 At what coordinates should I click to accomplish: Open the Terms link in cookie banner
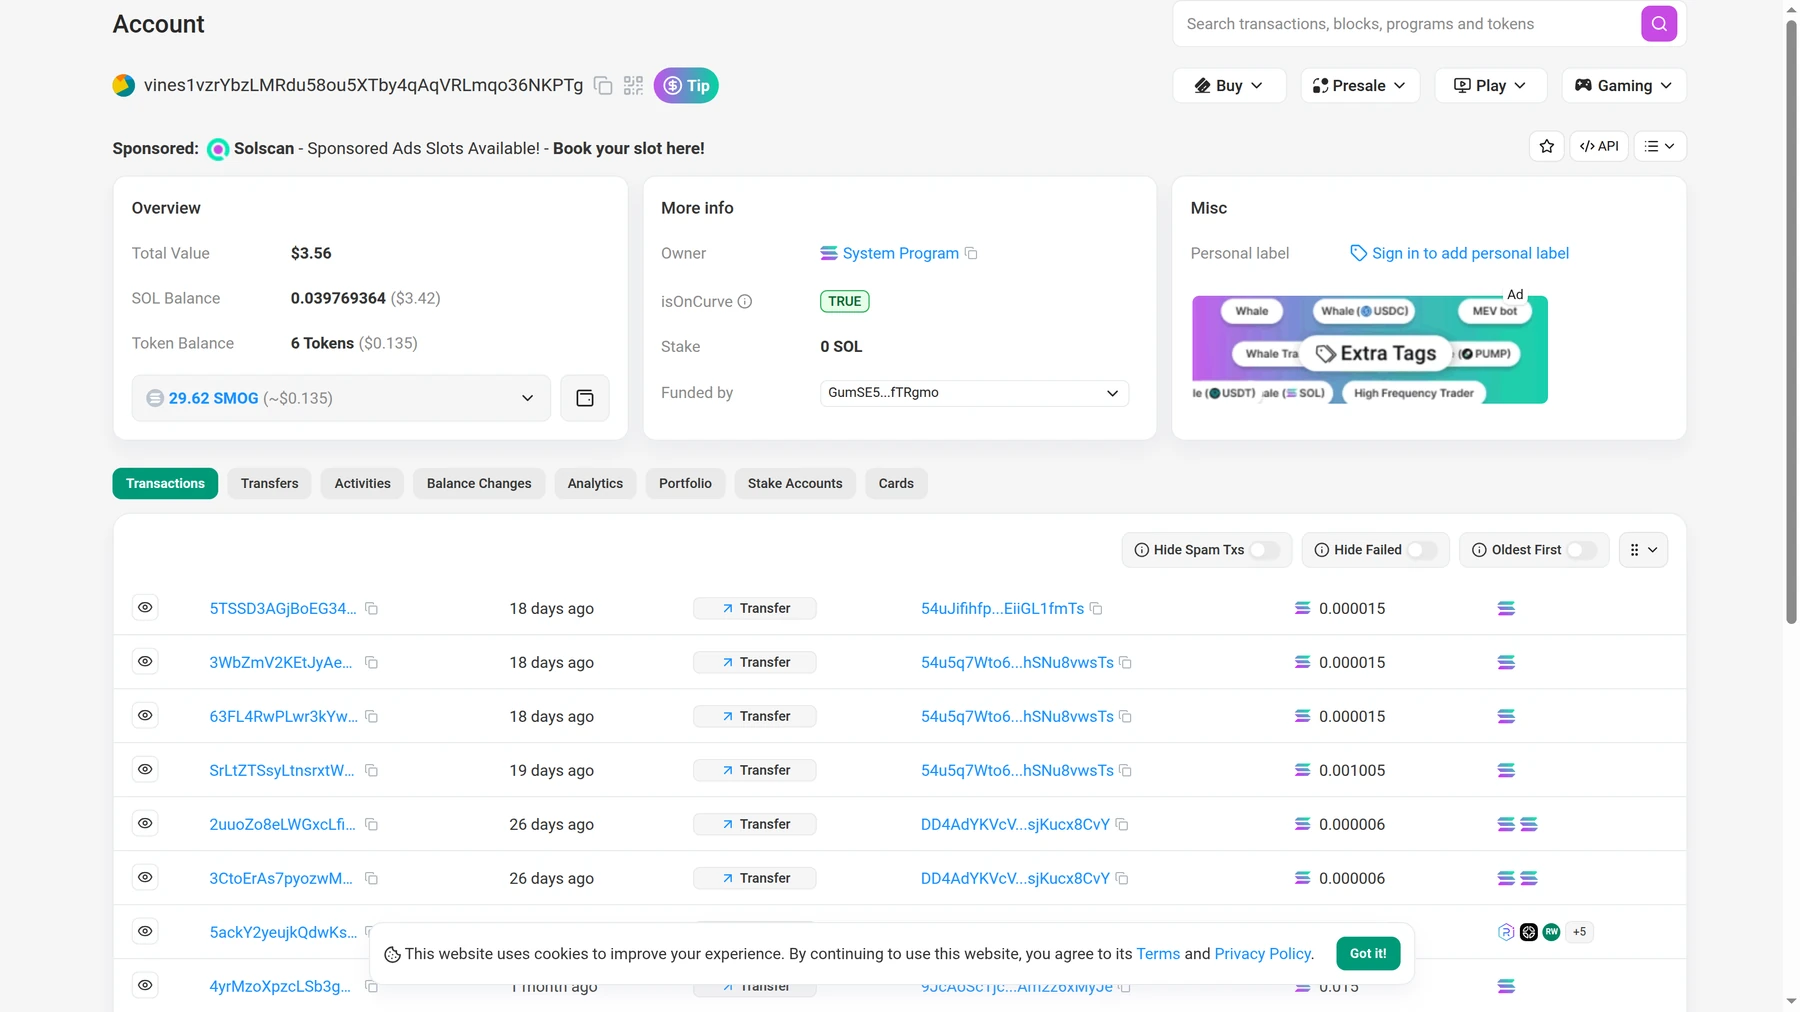pyautogui.click(x=1158, y=954)
